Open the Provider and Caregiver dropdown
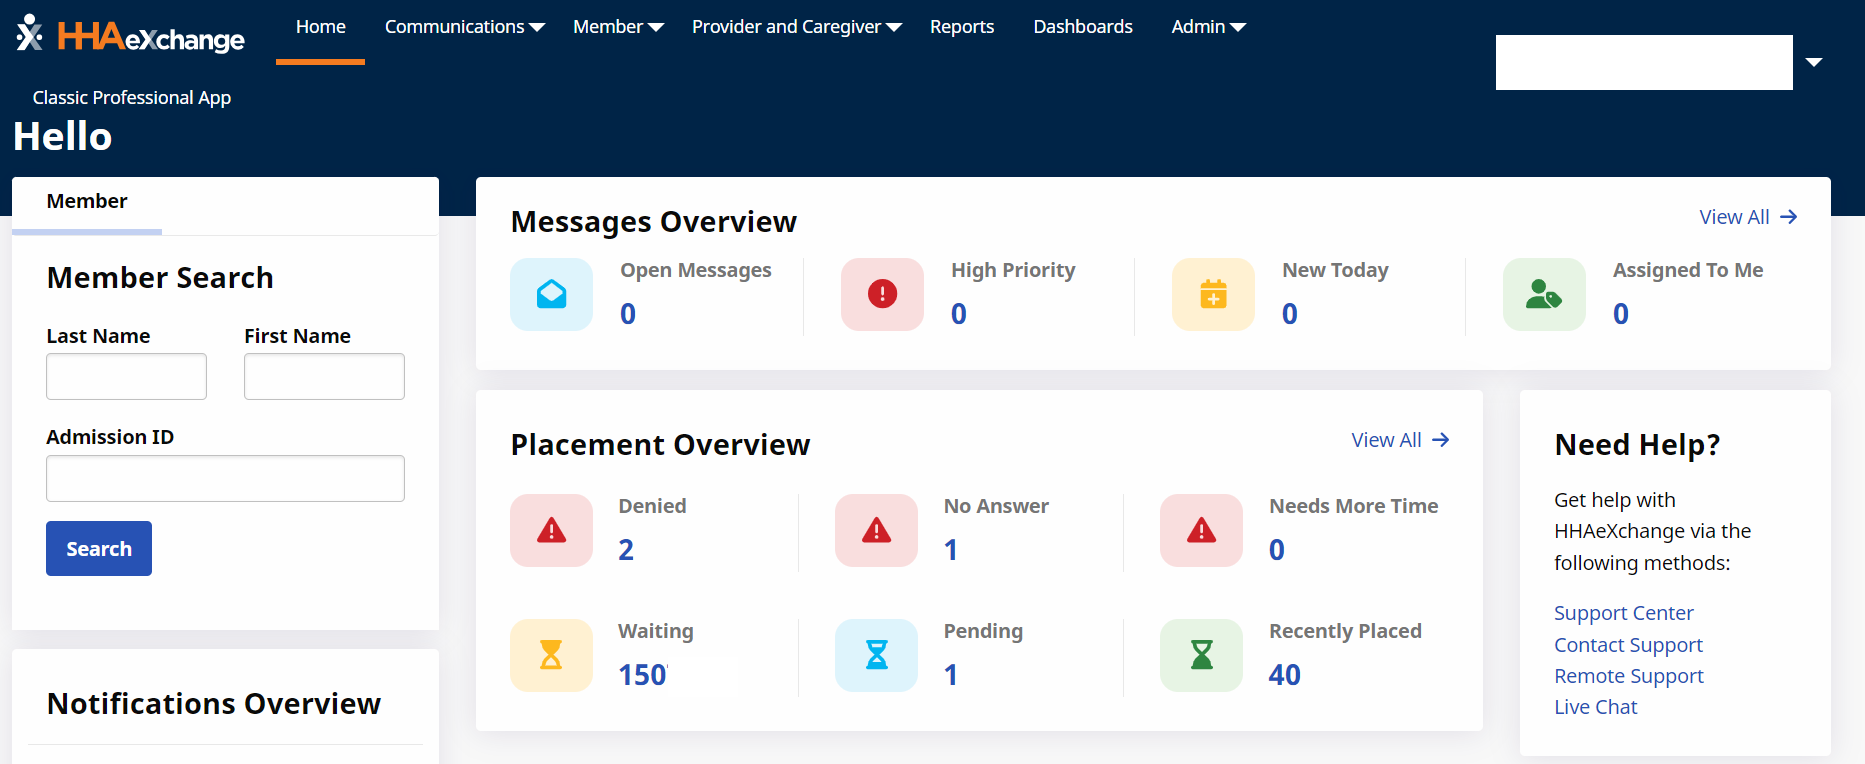 796,27
